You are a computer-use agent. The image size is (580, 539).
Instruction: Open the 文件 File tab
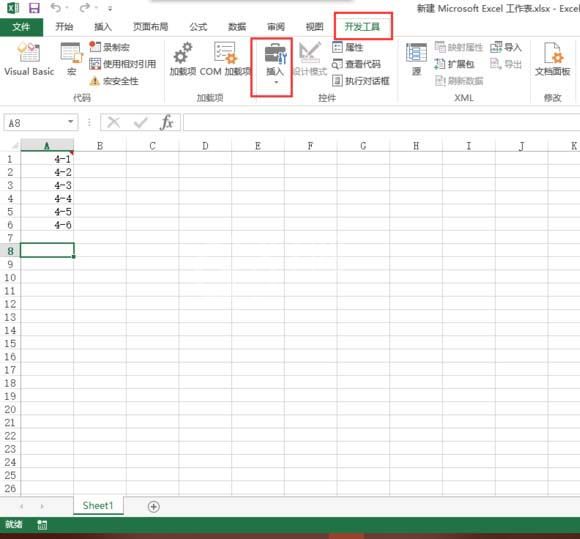tap(21, 27)
